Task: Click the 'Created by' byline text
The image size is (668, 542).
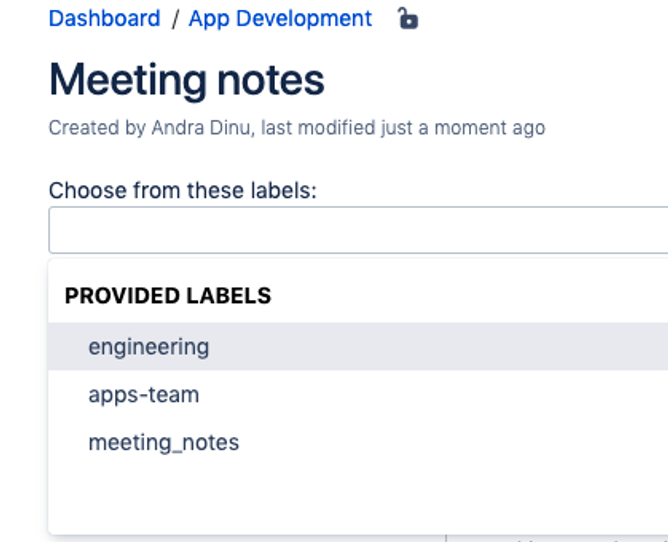Action: (84, 128)
